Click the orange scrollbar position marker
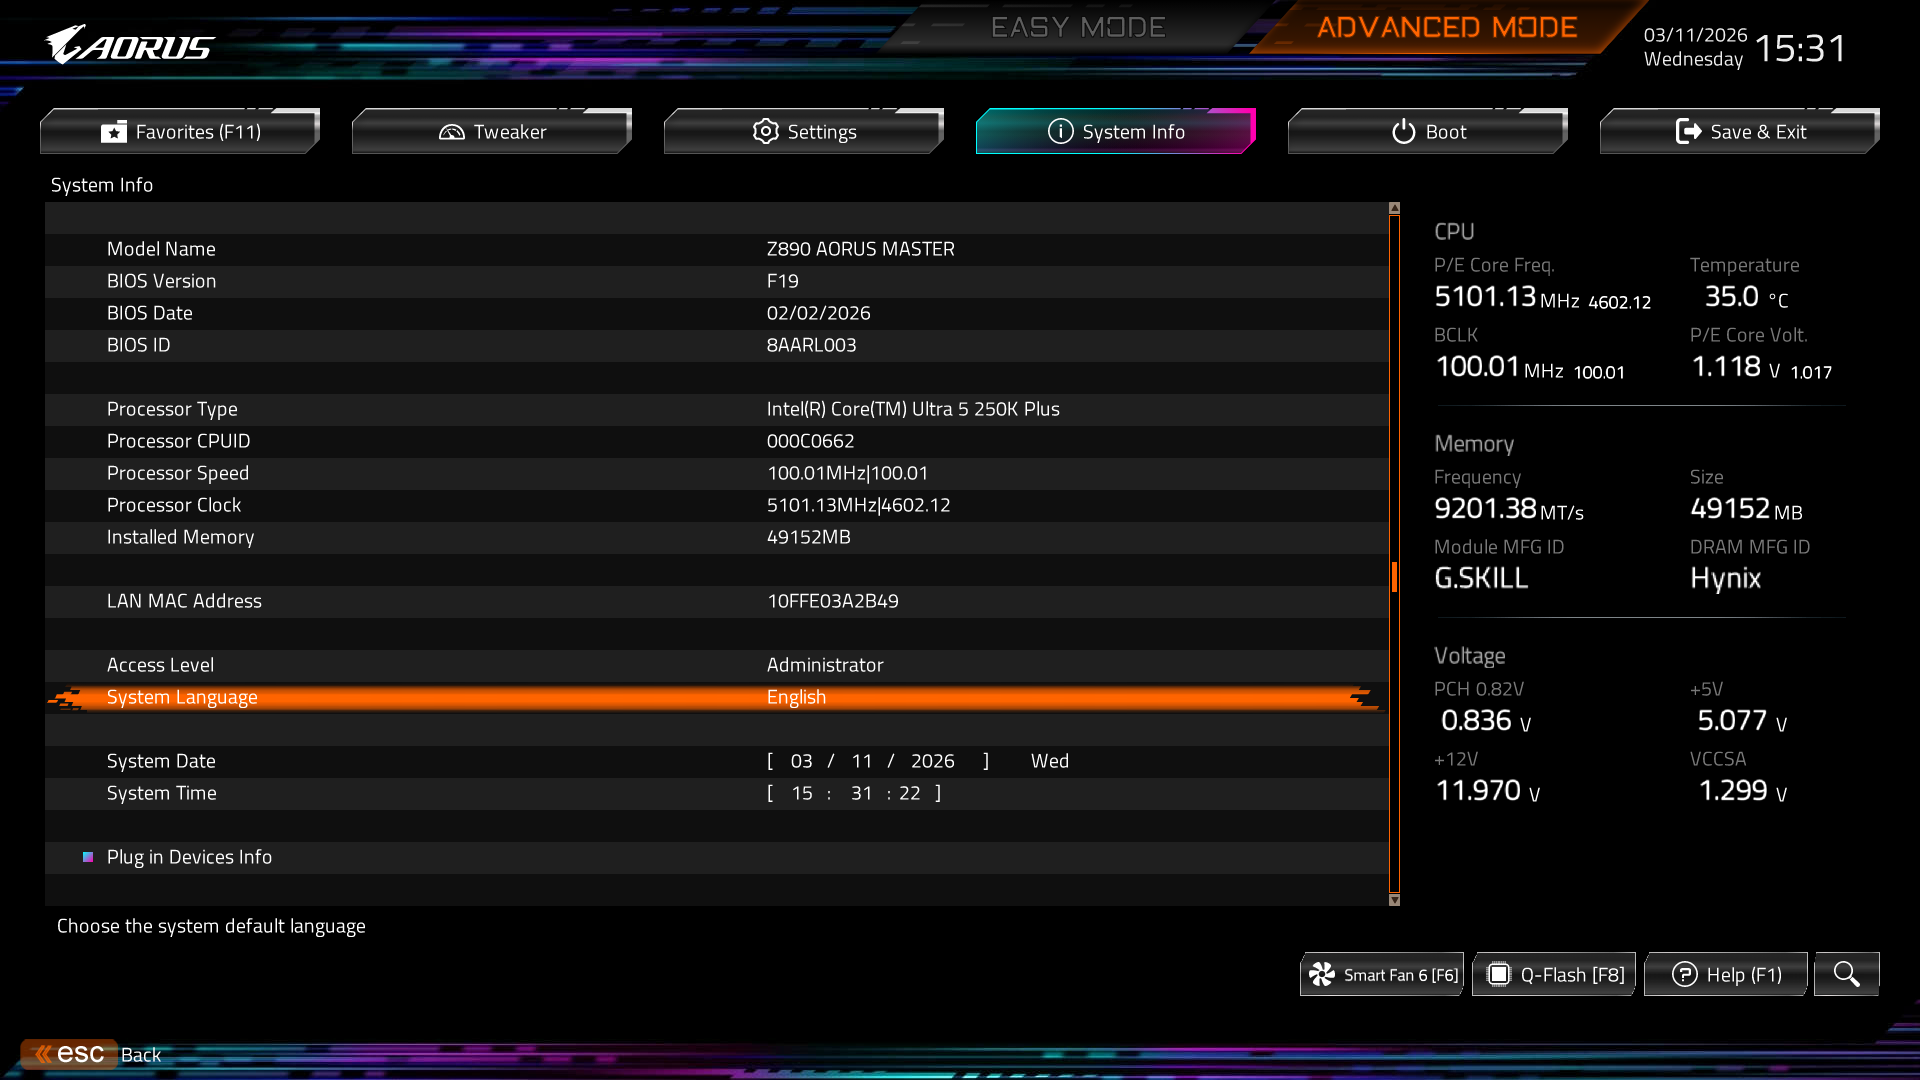Viewport: 1920px width, 1080px height. click(x=1394, y=577)
